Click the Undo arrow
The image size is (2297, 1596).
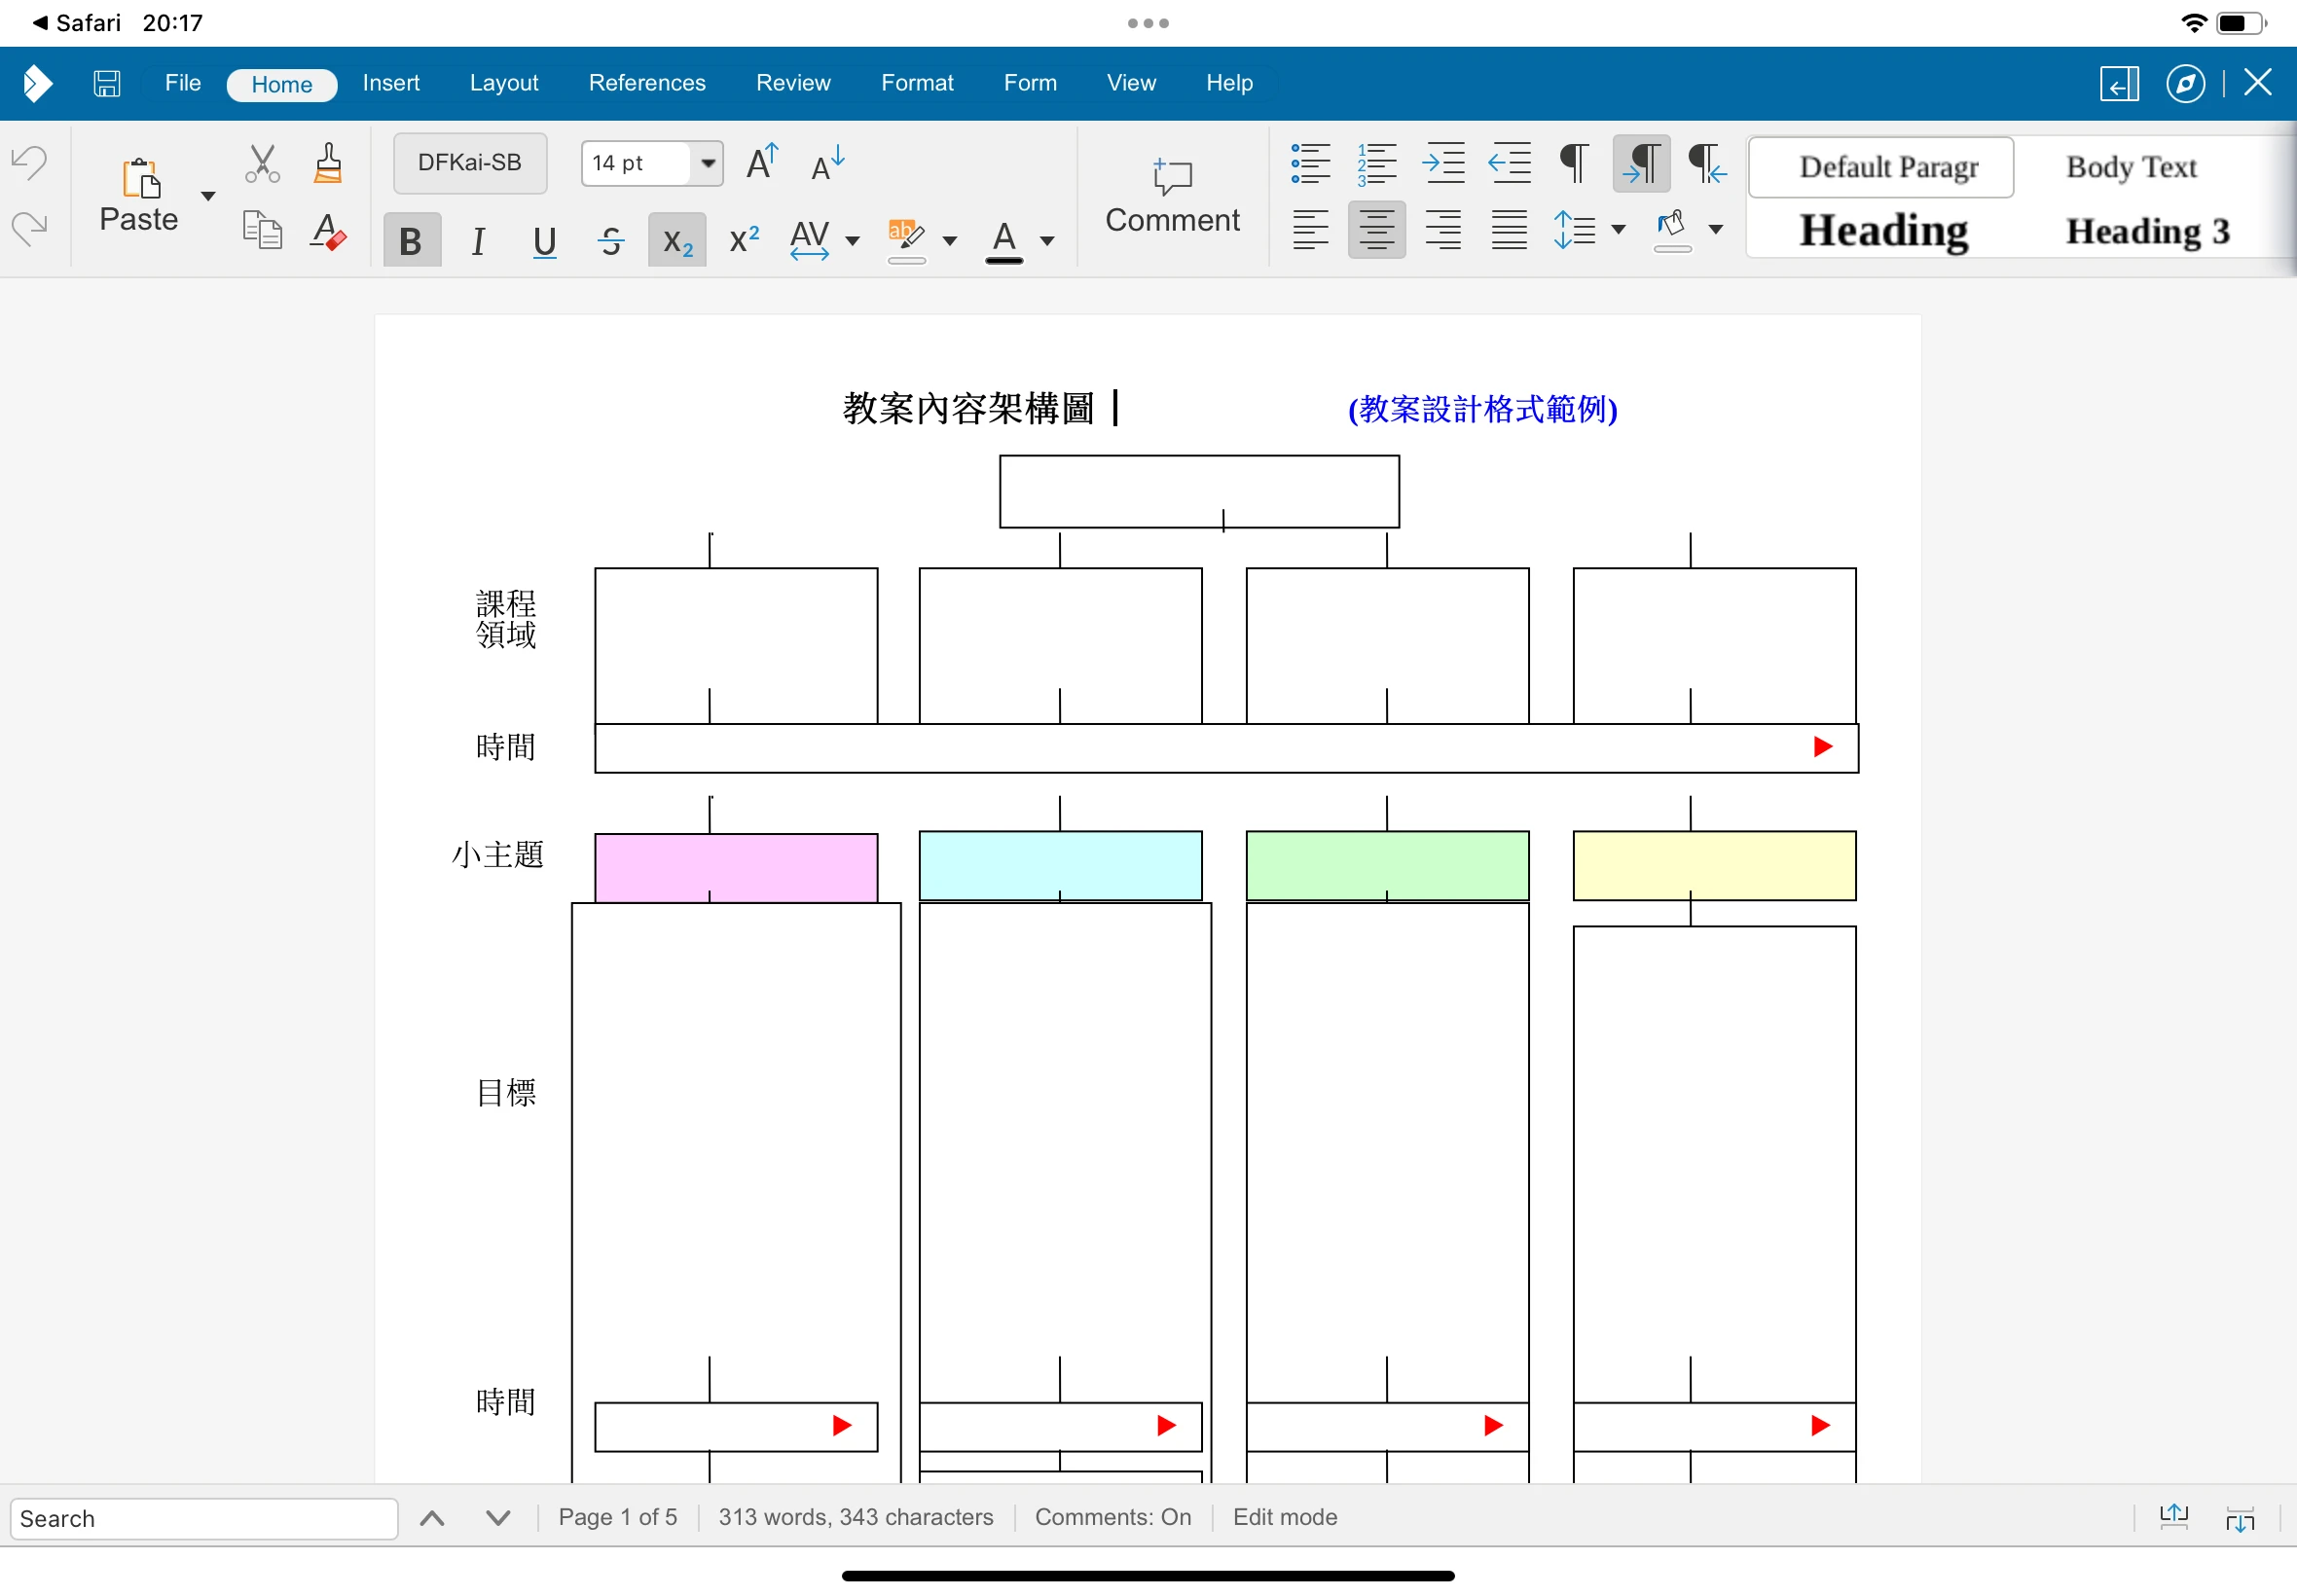tap(30, 161)
